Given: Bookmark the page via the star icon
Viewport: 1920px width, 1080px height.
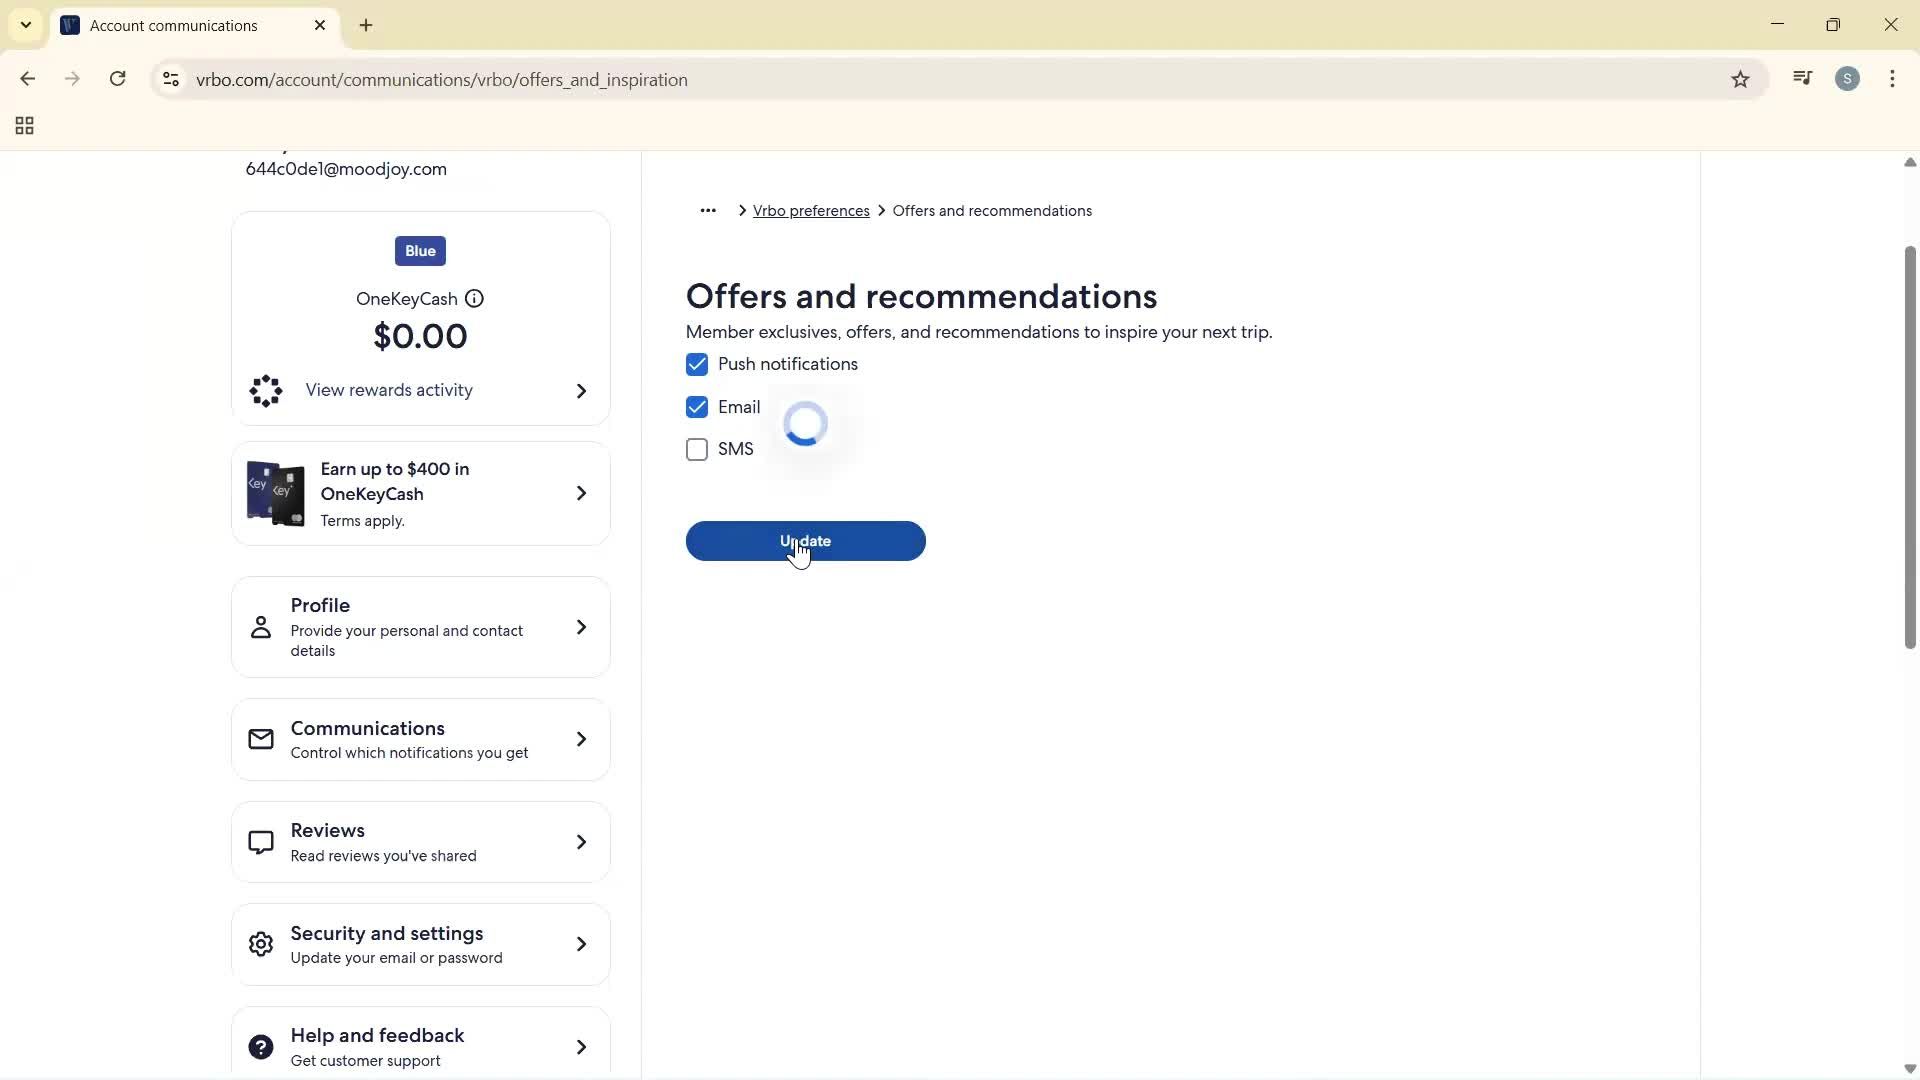Looking at the screenshot, I should [x=1740, y=79].
